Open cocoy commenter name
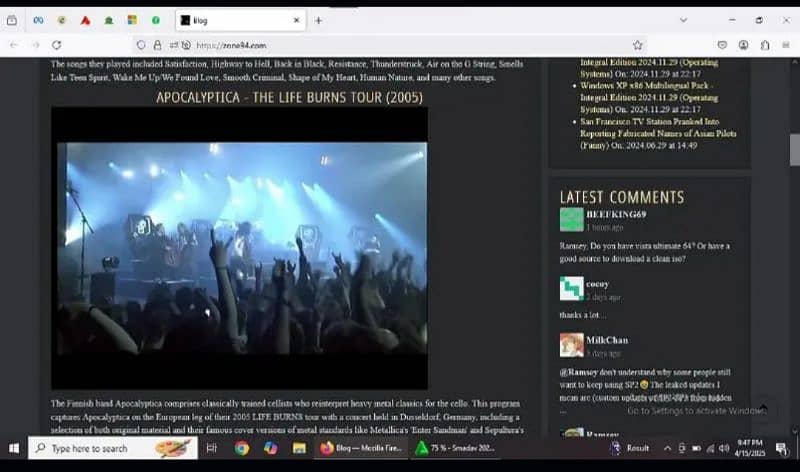Image resolution: width=800 pixels, height=472 pixels. coord(597,284)
